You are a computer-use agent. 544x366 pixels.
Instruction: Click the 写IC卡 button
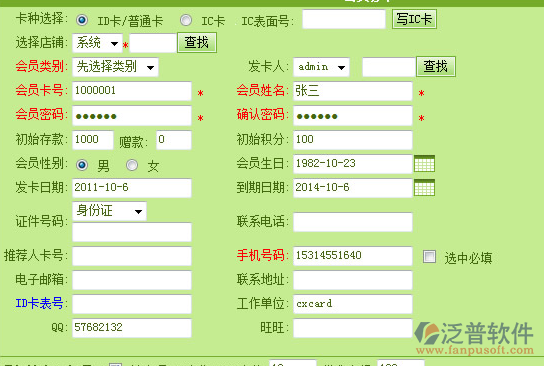pos(414,19)
